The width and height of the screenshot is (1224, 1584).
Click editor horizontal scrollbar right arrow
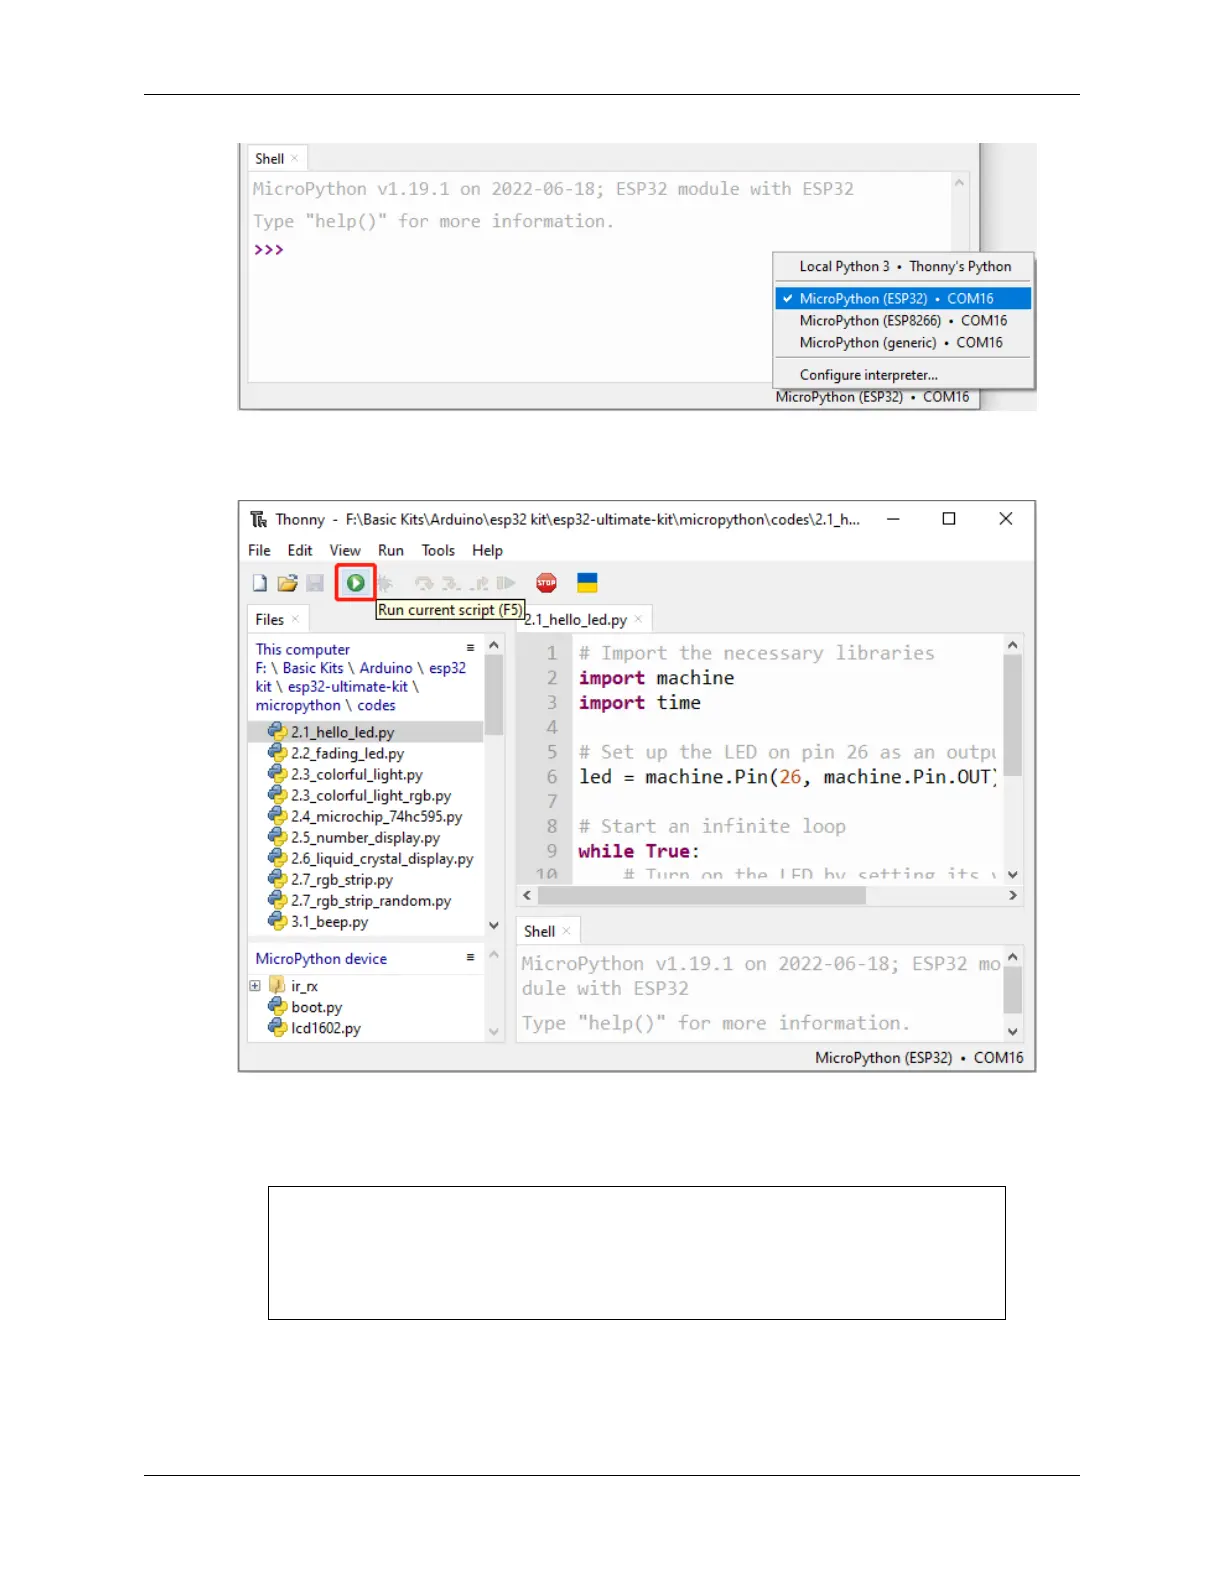point(1013,895)
